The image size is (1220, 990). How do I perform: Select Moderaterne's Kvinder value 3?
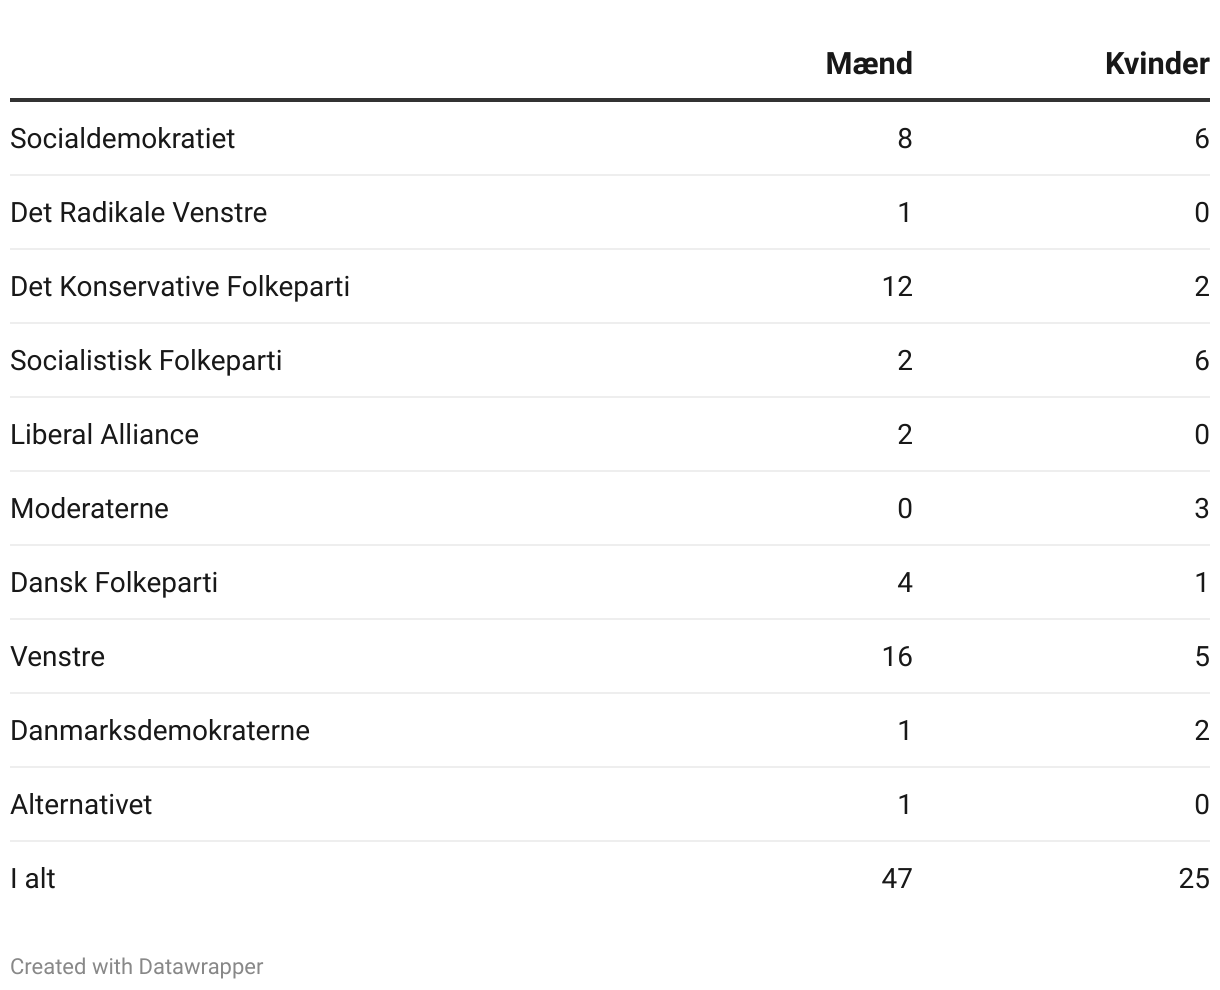pyautogui.click(x=1201, y=508)
